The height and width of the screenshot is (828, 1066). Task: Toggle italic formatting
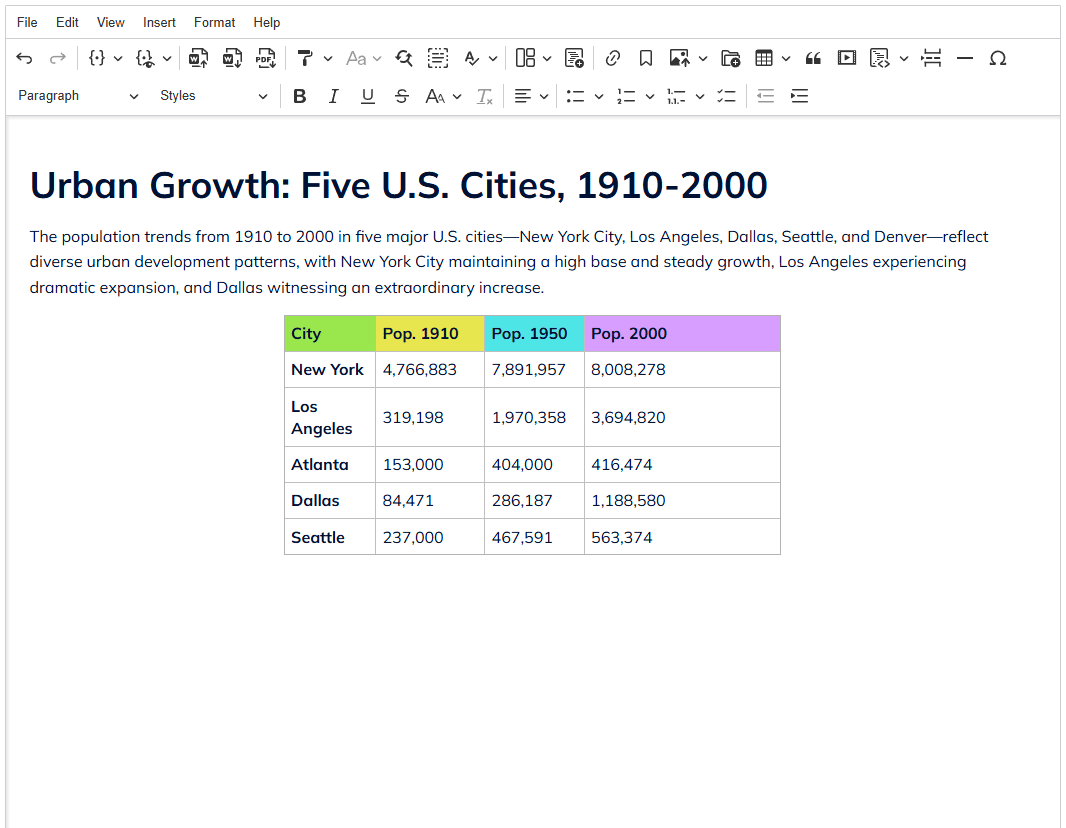pyautogui.click(x=334, y=96)
